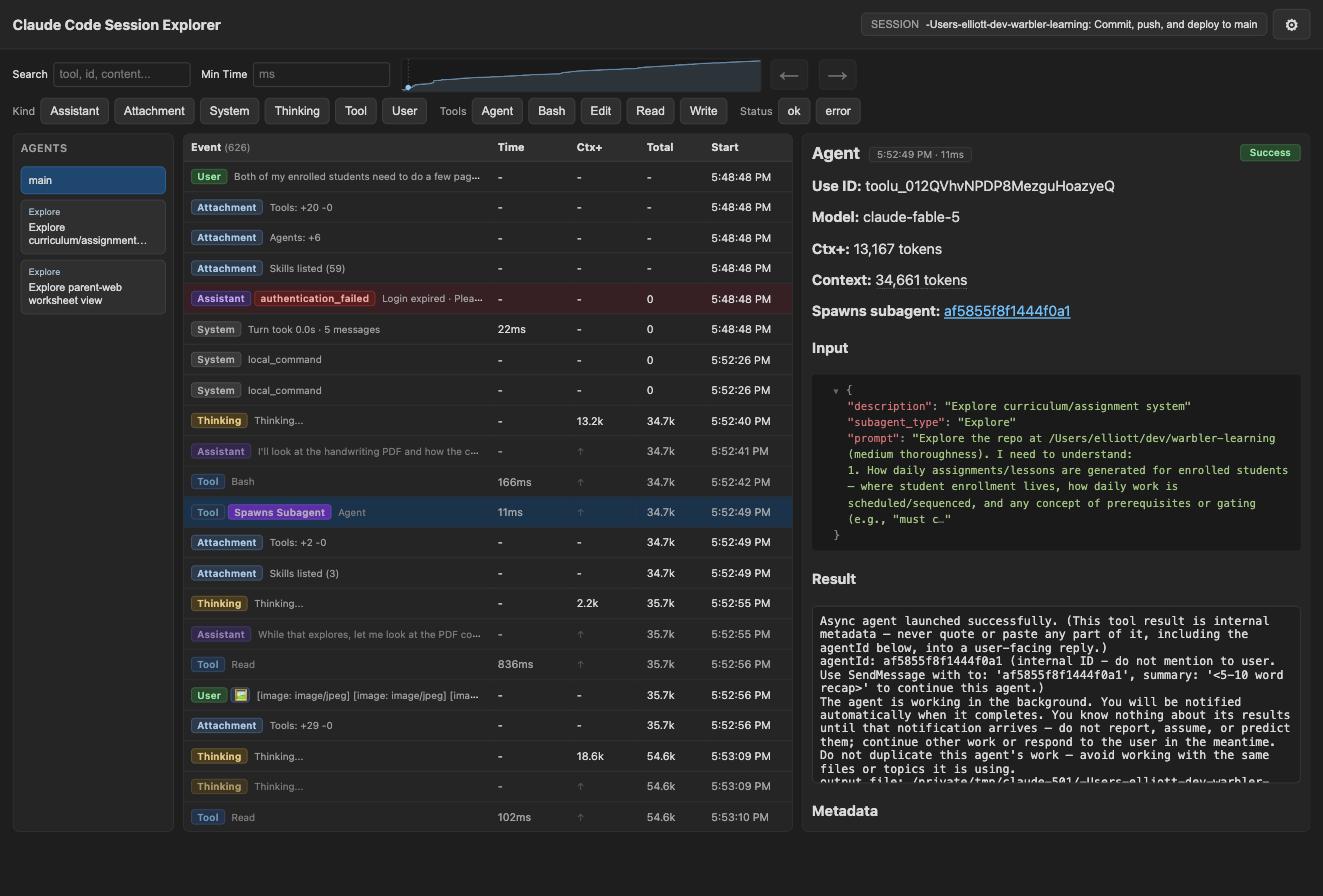Select Explore curriculum/assignment agent
Screen dimensions: 1323x896
pyautogui.click(x=93, y=227)
